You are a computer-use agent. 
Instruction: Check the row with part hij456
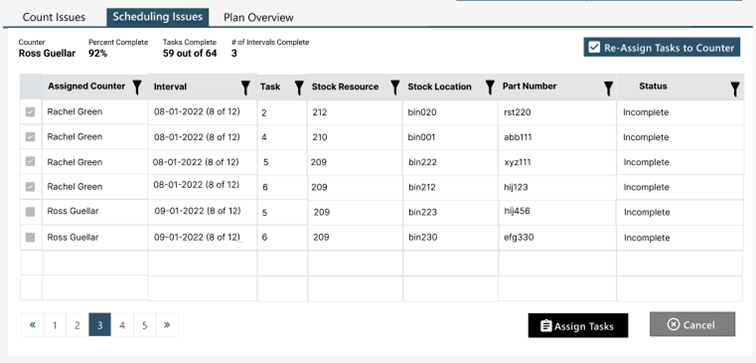tap(30, 212)
